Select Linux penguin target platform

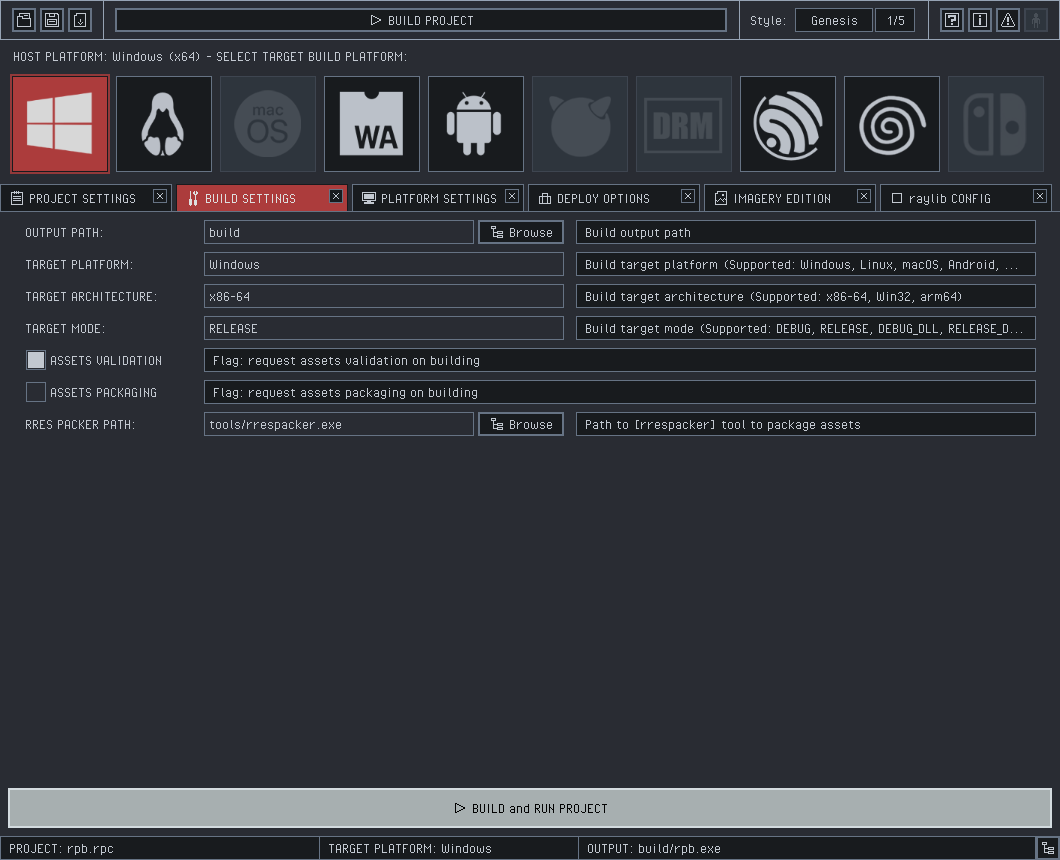coord(164,124)
